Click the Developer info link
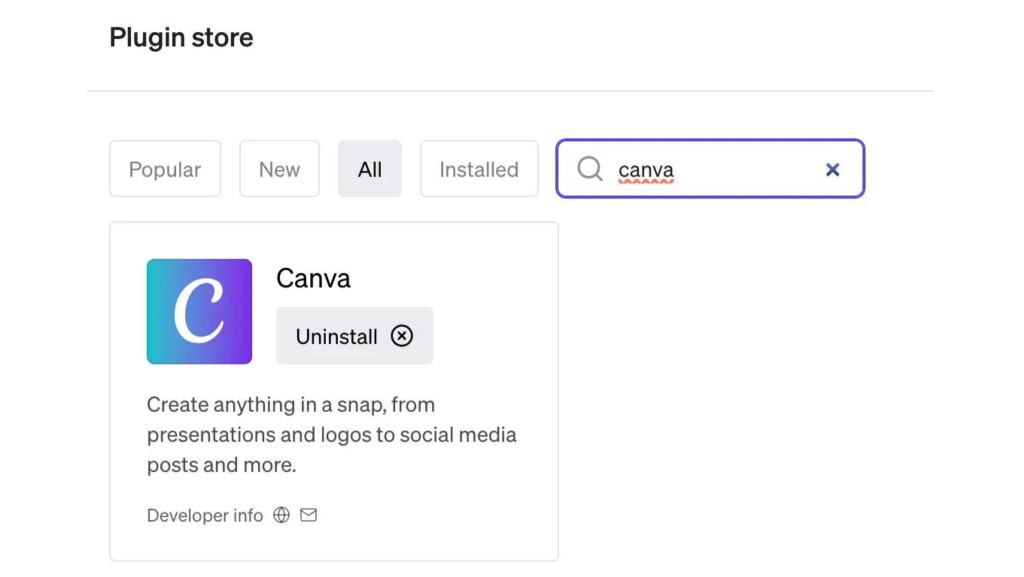 point(204,515)
